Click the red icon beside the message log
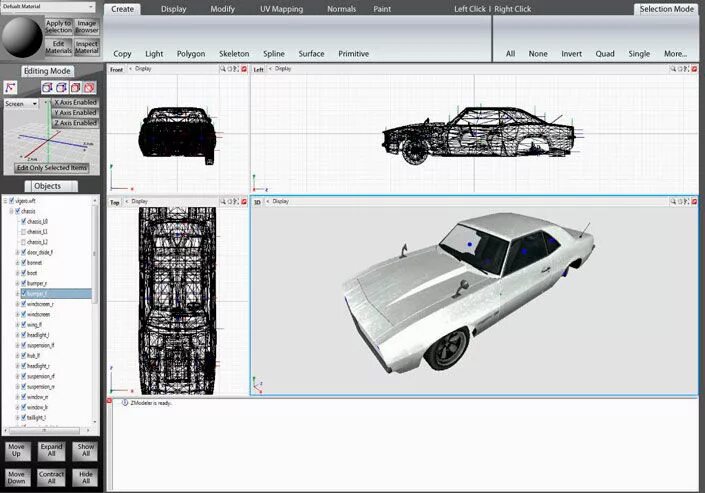The width and height of the screenshot is (705, 493). (x=111, y=402)
